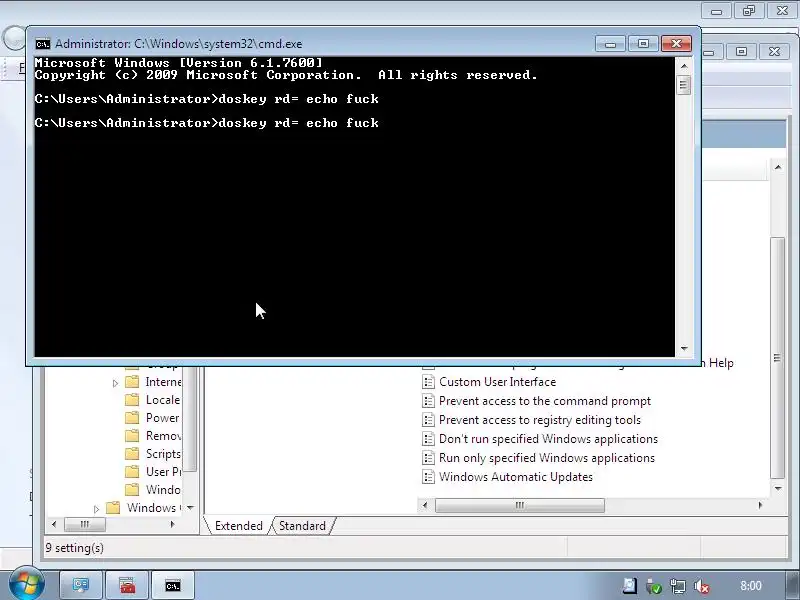800x600 pixels.
Task: Click the tree pane scroll down arrow
Action: [190, 507]
